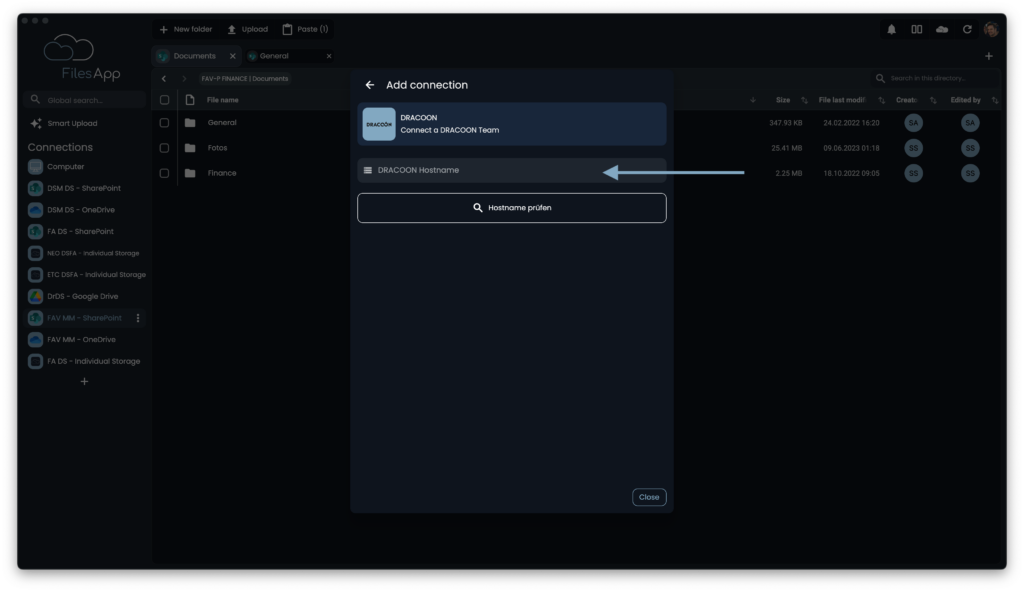Focus the Global search field
1024x591 pixels.
point(85,100)
